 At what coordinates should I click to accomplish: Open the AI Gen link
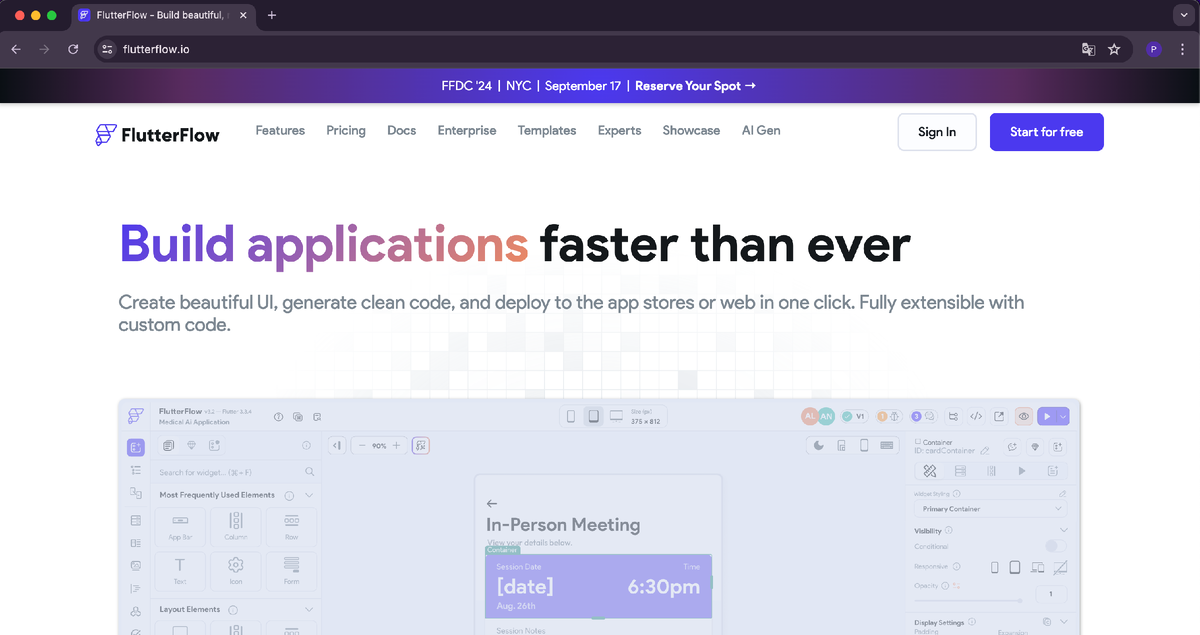[761, 131]
